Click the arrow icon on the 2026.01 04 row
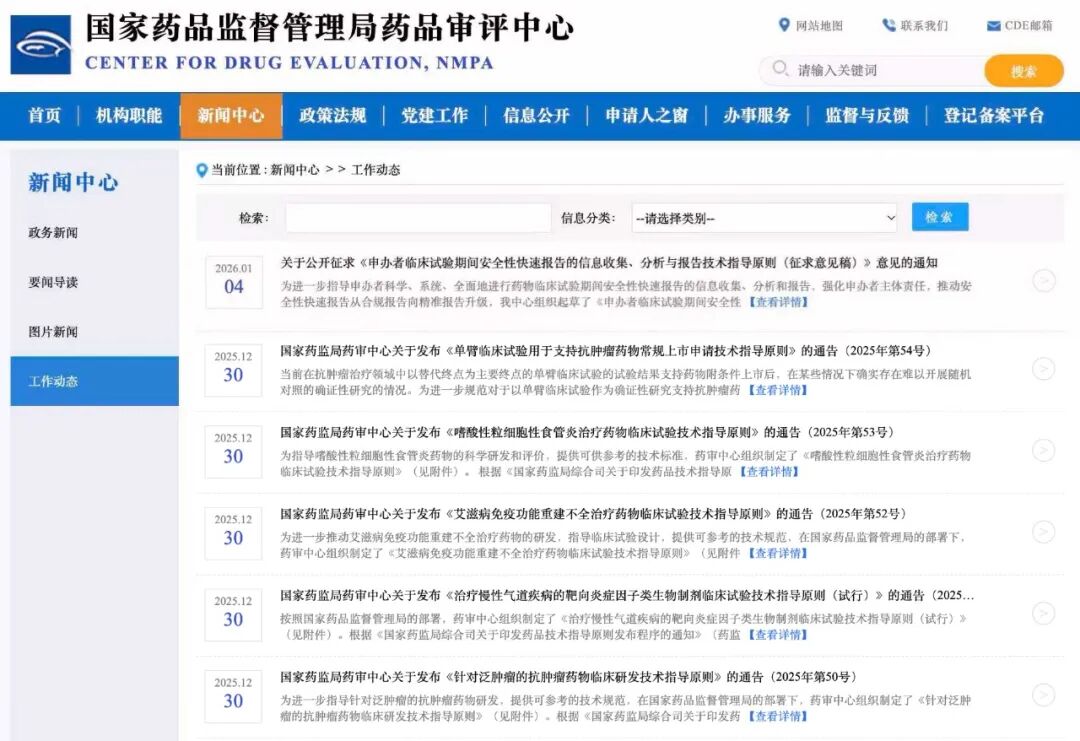 click(x=1044, y=281)
